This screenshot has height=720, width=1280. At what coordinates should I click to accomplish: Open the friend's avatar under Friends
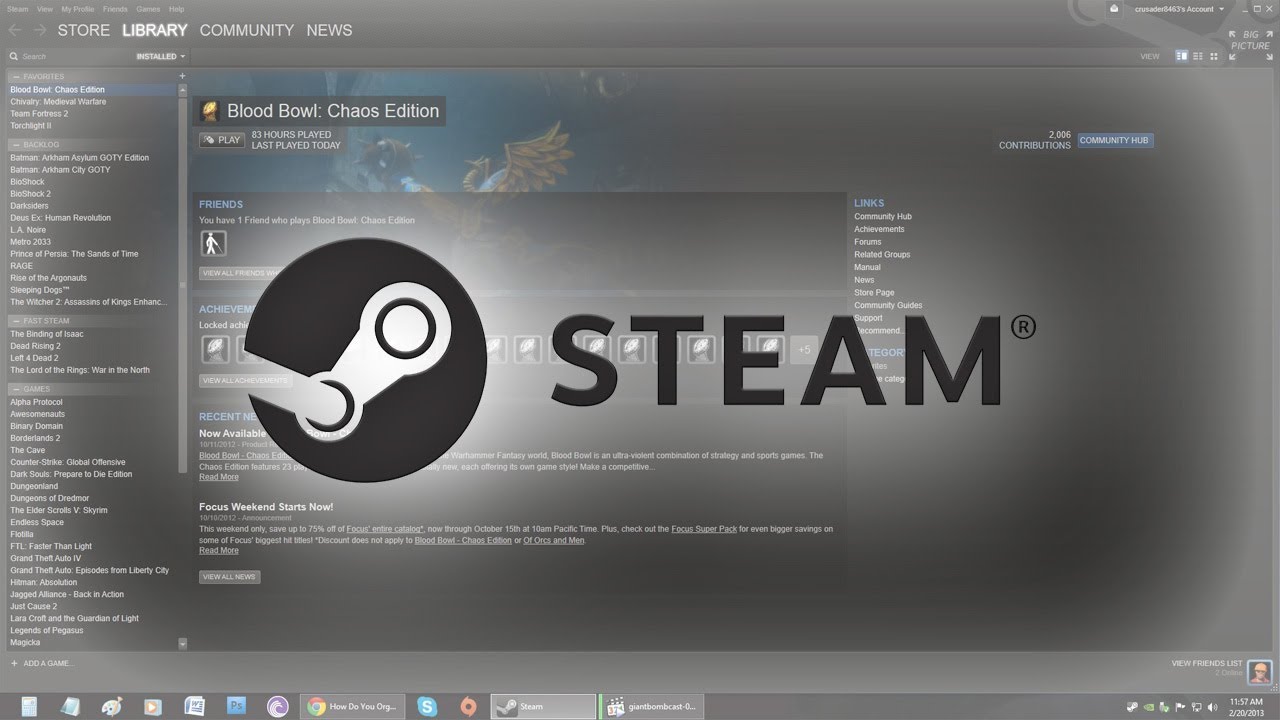point(213,243)
